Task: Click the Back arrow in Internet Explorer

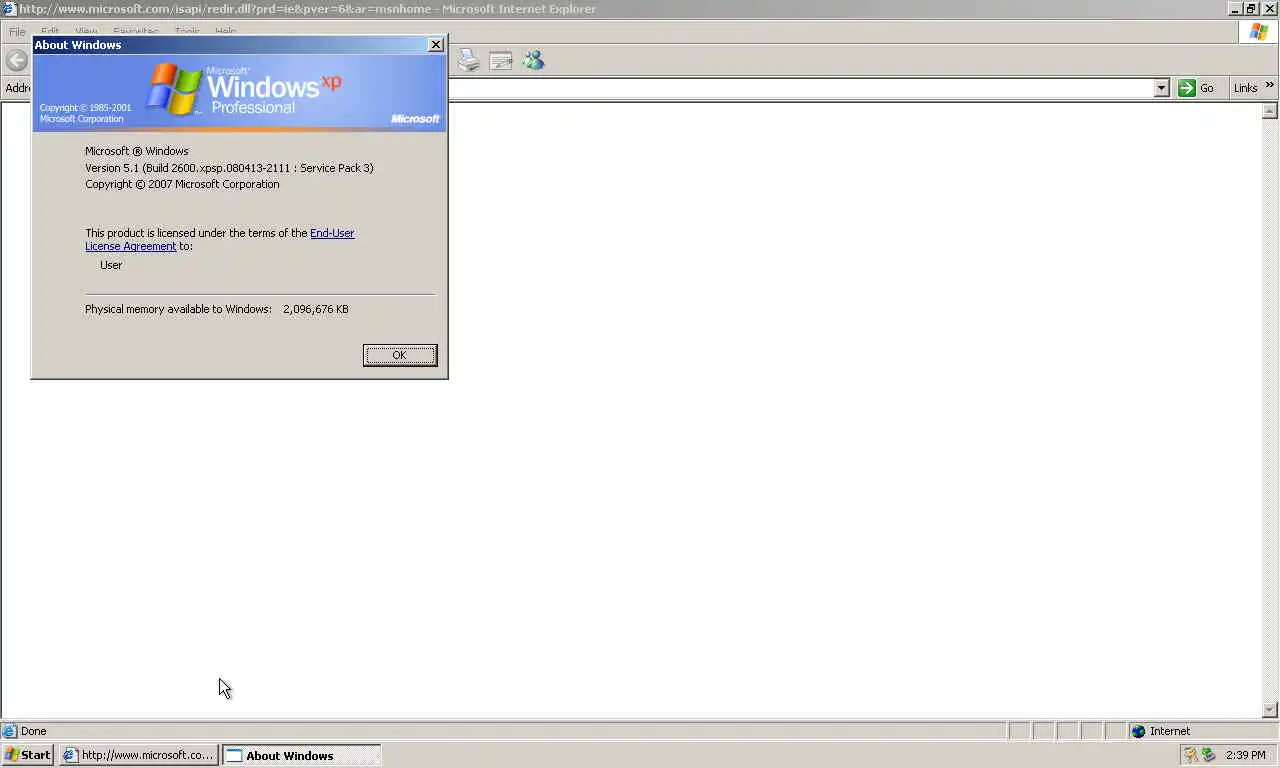Action: tap(16, 61)
